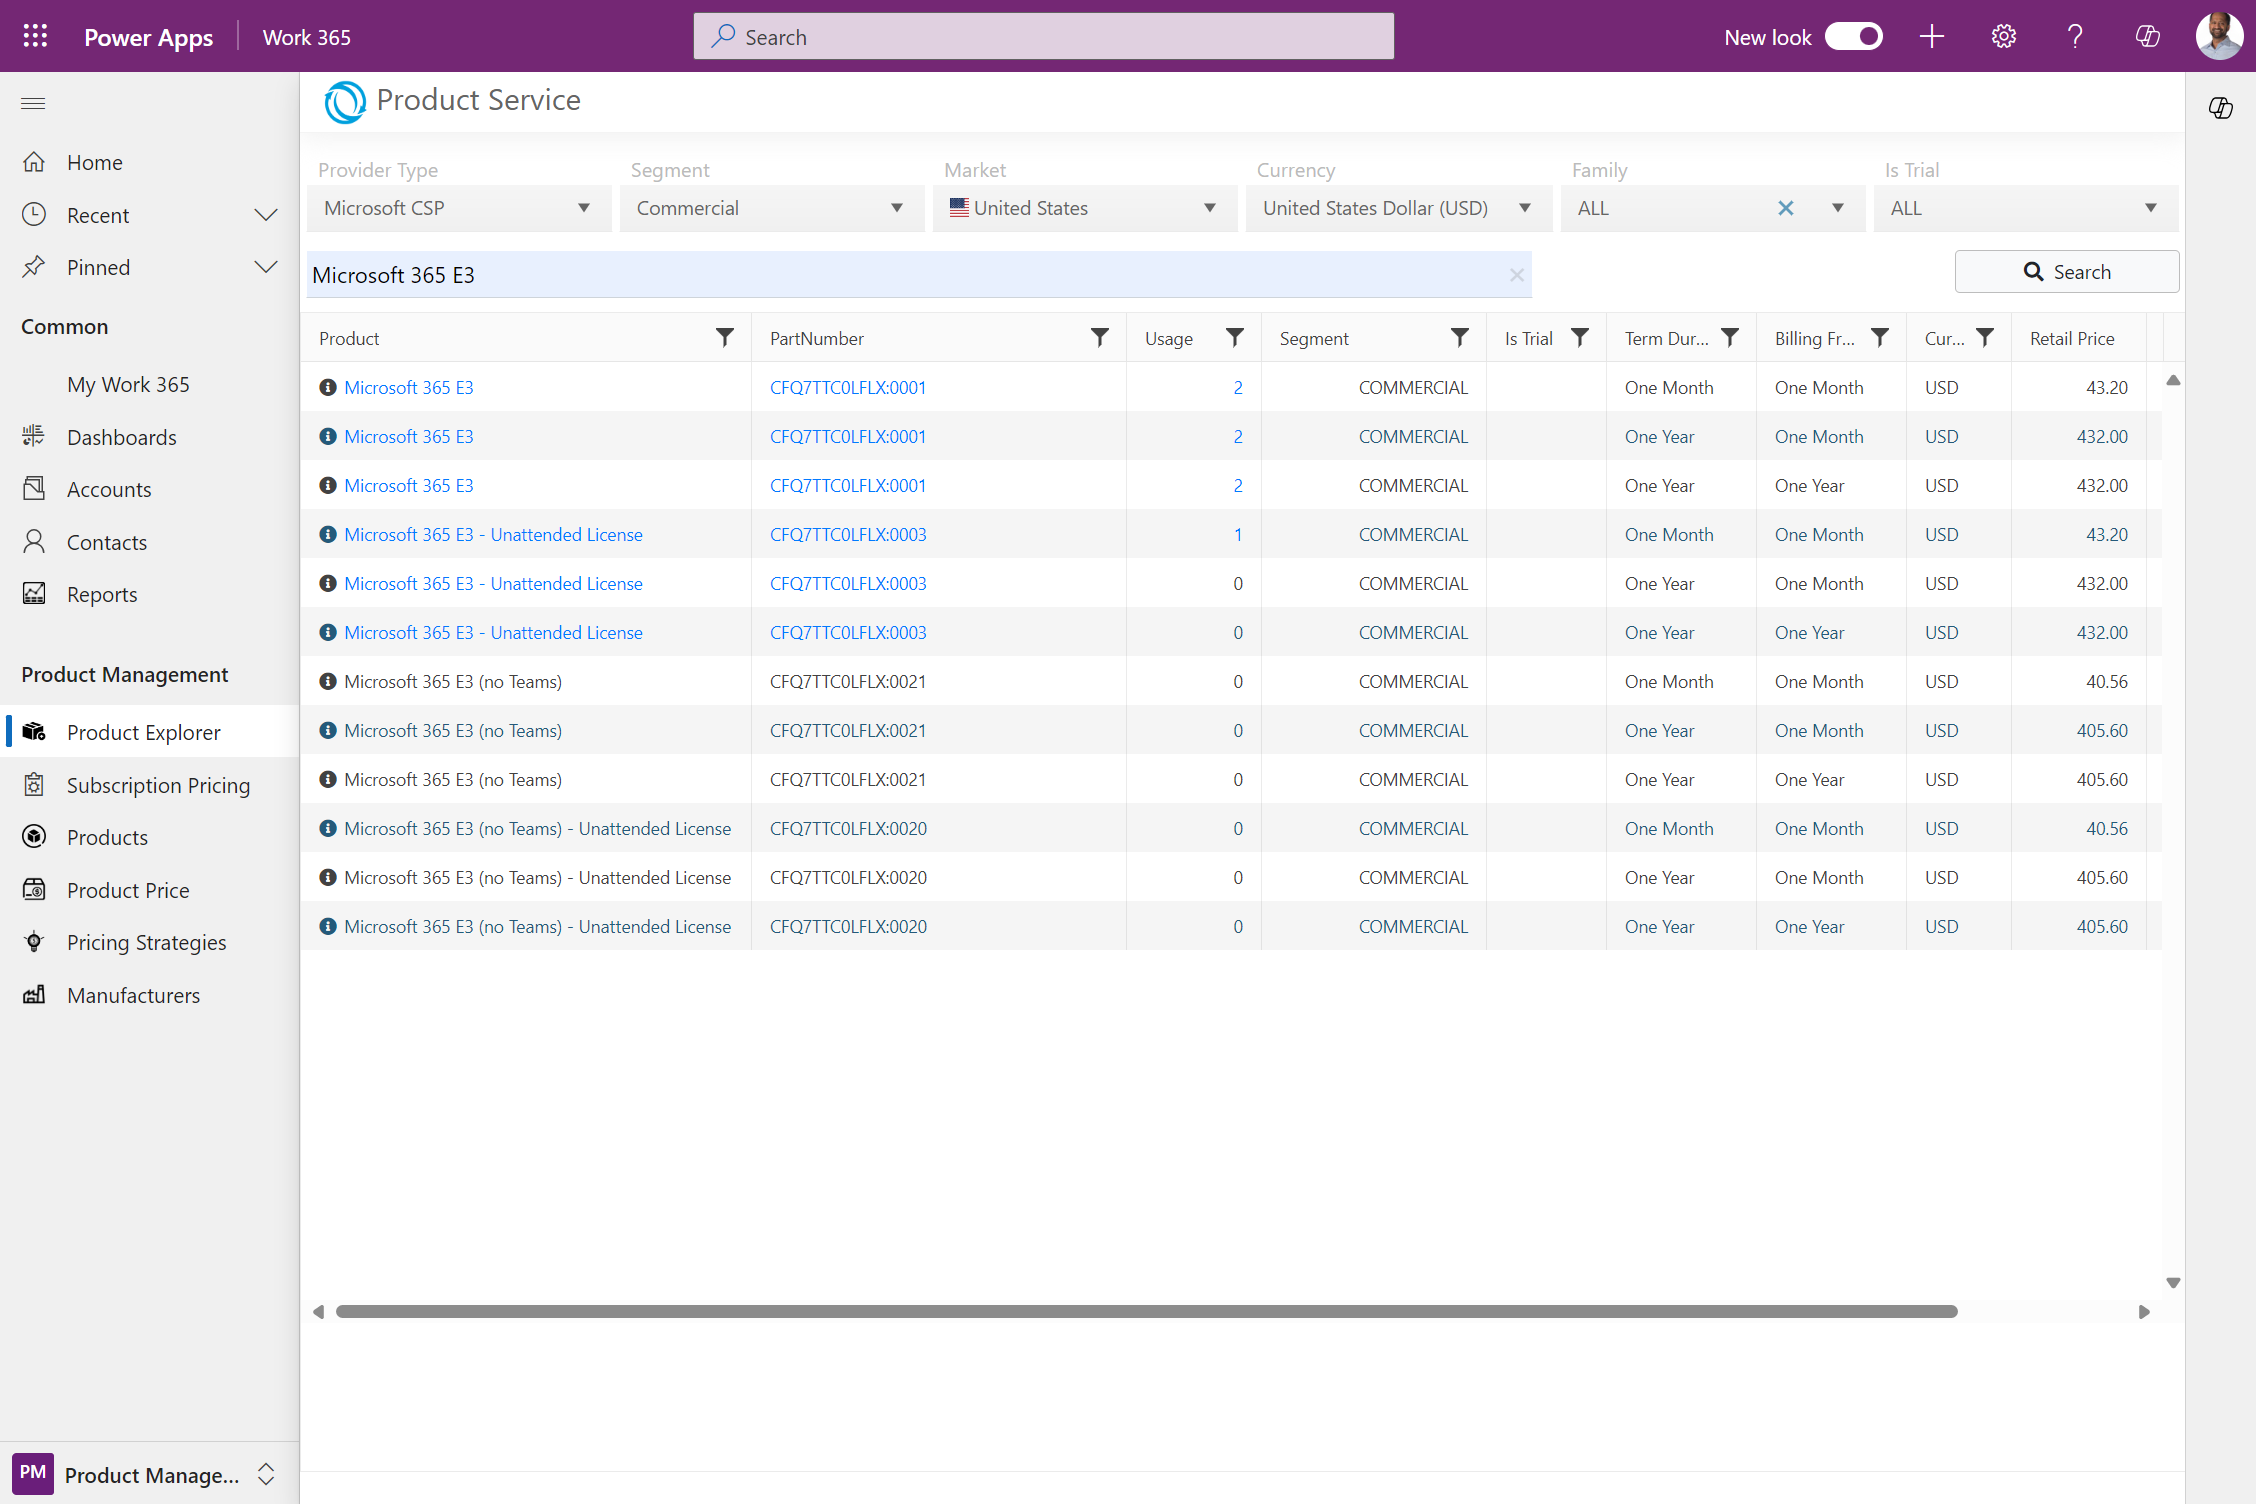Click the PartNumber column filter icon
Viewport: 2256px width, 1504px height.
[x=1099, y=338]
